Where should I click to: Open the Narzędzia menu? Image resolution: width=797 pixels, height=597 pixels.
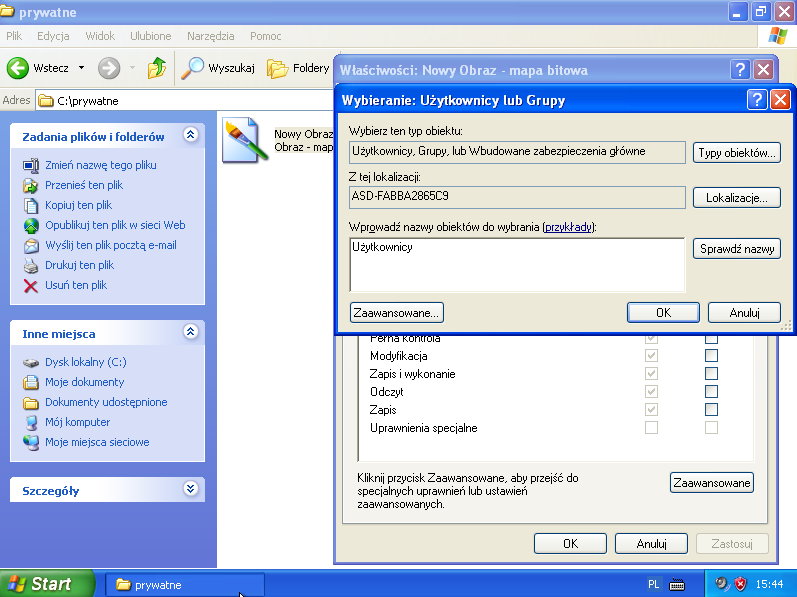click(x=210, y=36)
